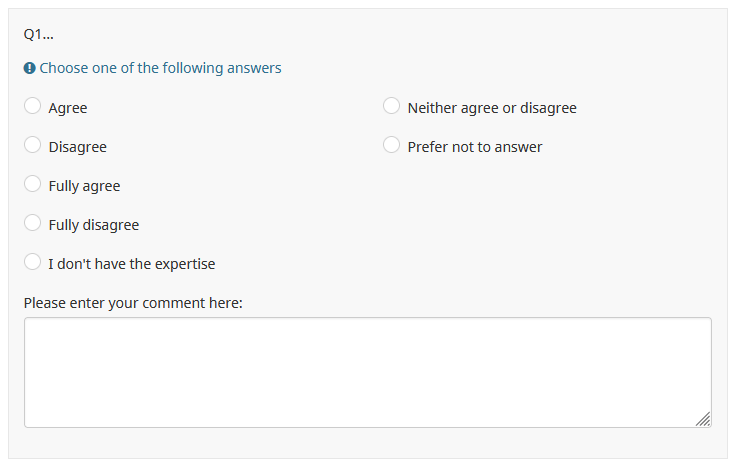
Task: Select Neither agree or disagree radio button
Action: 392,106
